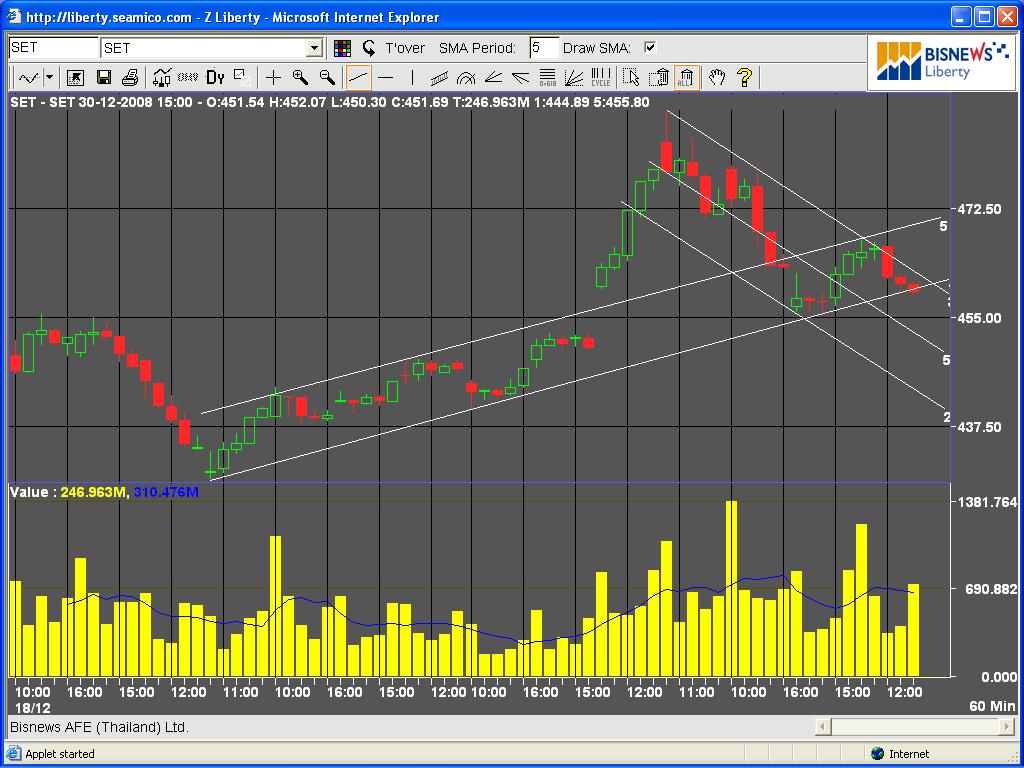Click the 18/12 date label
The width and height of the screenshot is (1024, 768).
tap(33, 708)
